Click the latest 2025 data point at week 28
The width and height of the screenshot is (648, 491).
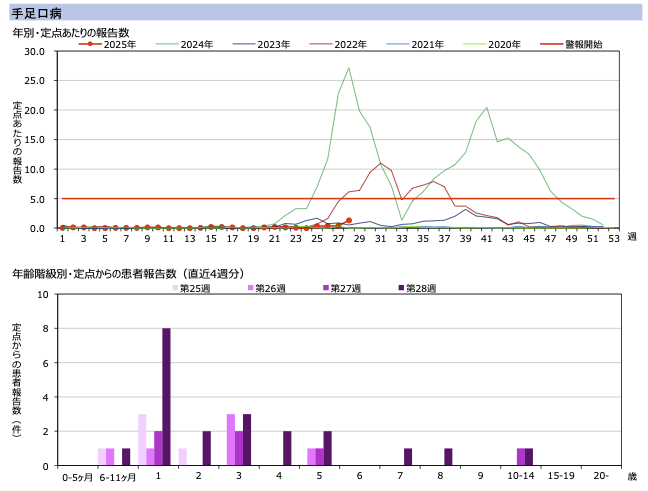349,220
